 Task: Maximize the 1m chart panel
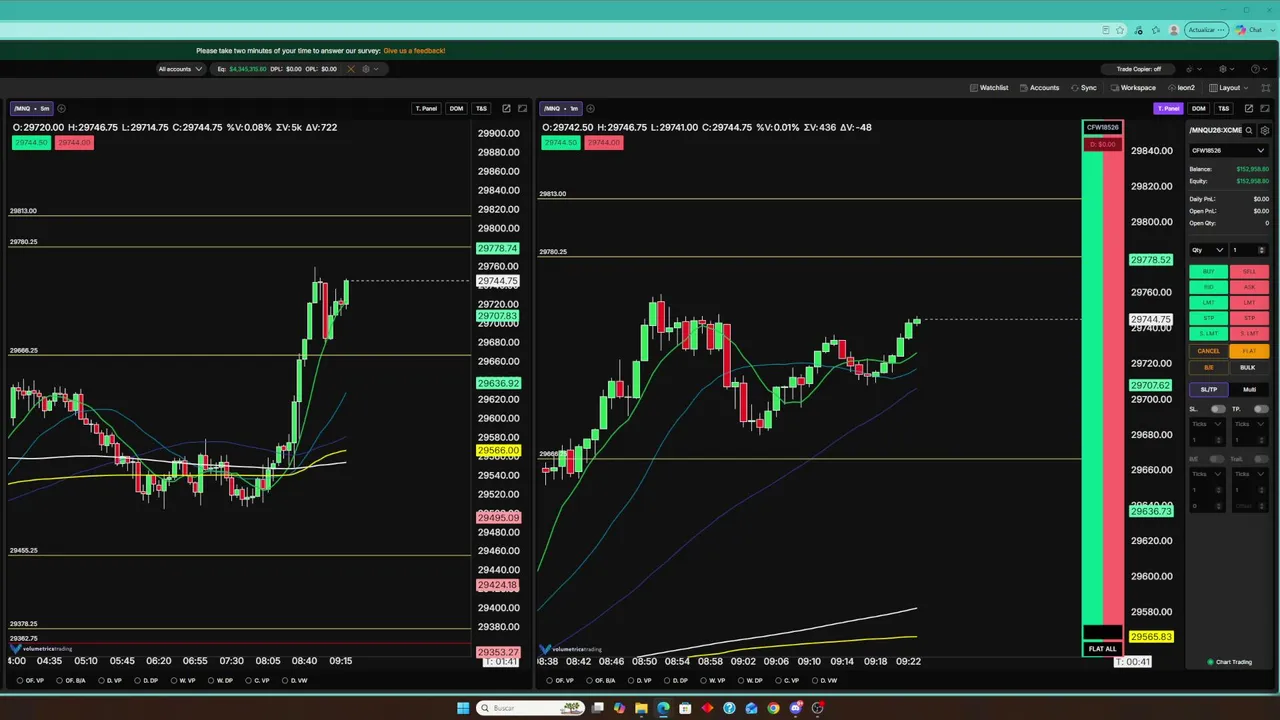(1264, 108)
